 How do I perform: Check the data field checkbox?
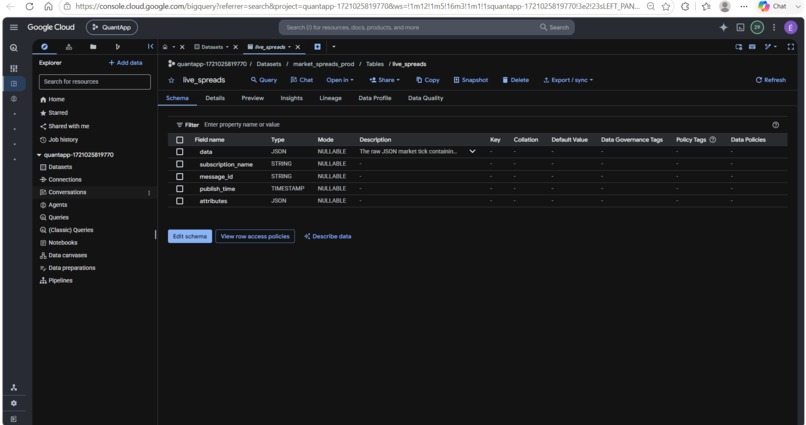point(179,152)
